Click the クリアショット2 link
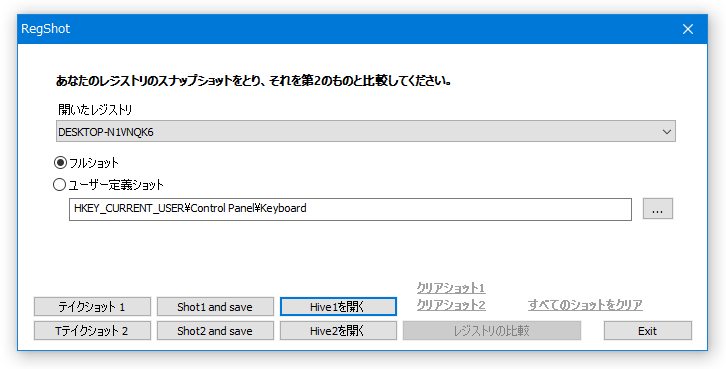The image size is (726, 369). coord(451,305)
